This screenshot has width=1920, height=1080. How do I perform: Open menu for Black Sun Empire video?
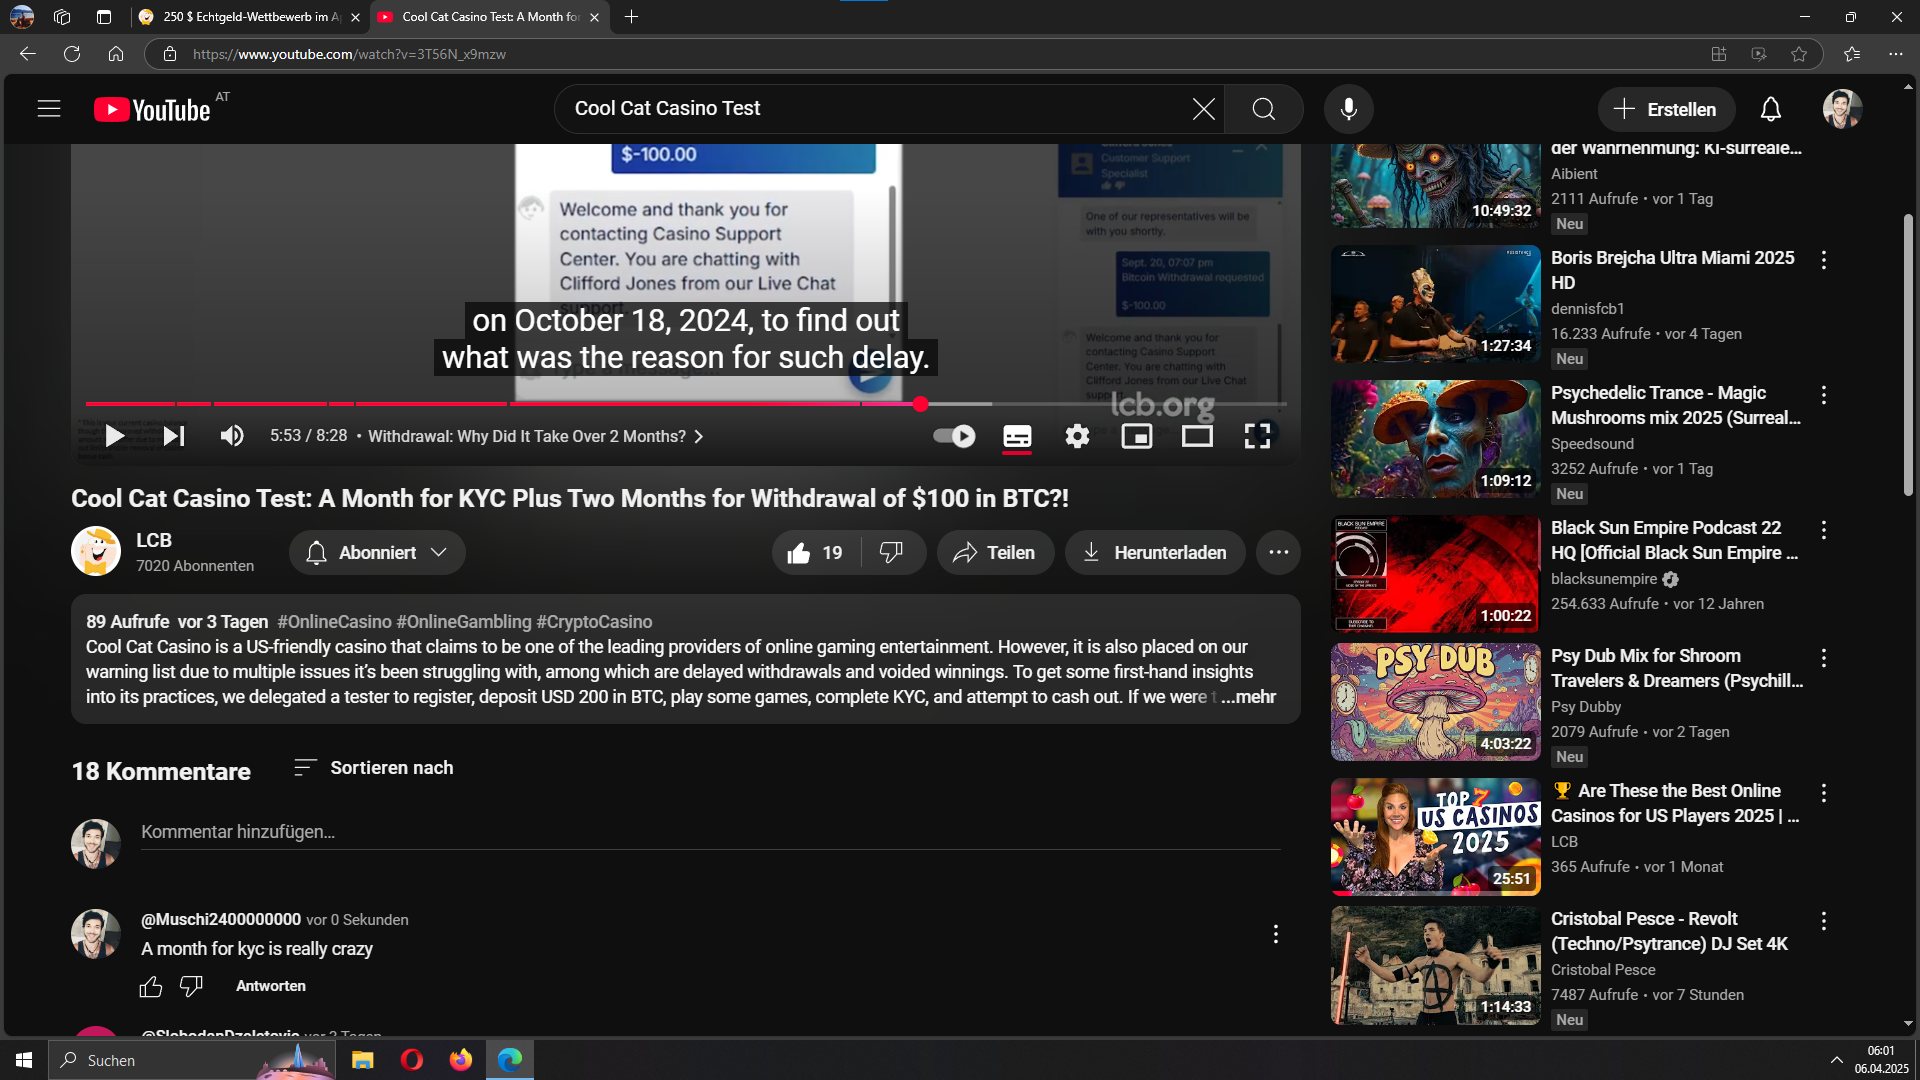pyautogui.click(x=1824, y=530)
